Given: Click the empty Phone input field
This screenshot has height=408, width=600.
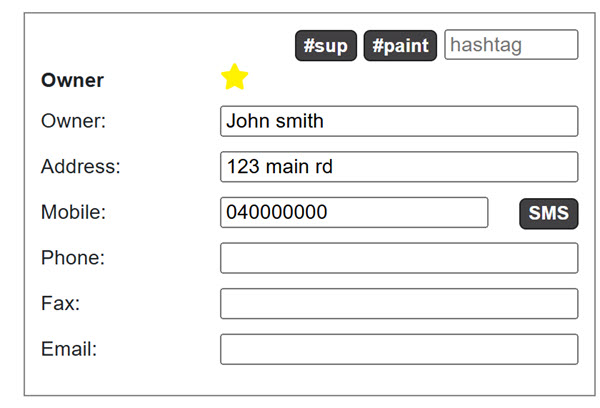Looking at the screenshot, I should point(398,258).
